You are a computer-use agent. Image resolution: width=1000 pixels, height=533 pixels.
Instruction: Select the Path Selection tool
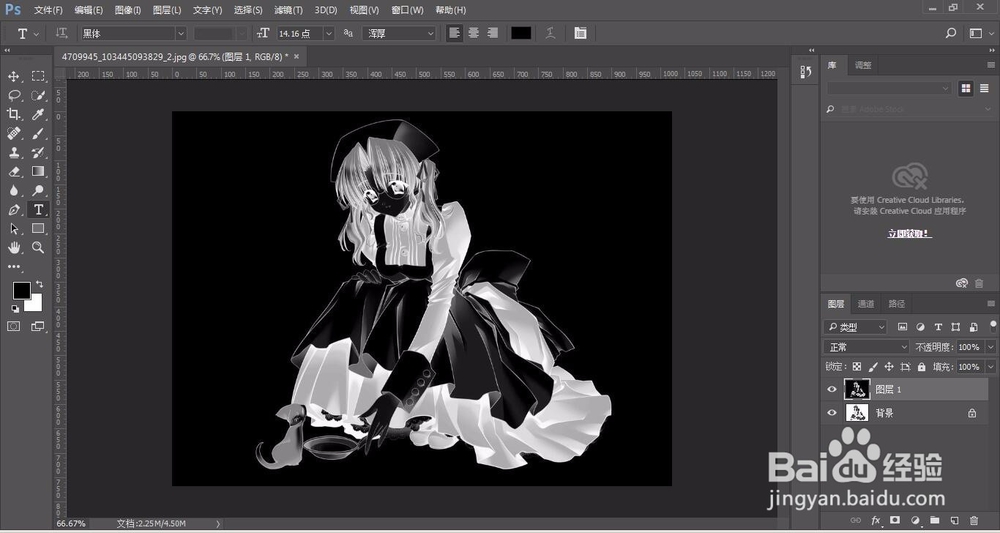click(13, 228)
